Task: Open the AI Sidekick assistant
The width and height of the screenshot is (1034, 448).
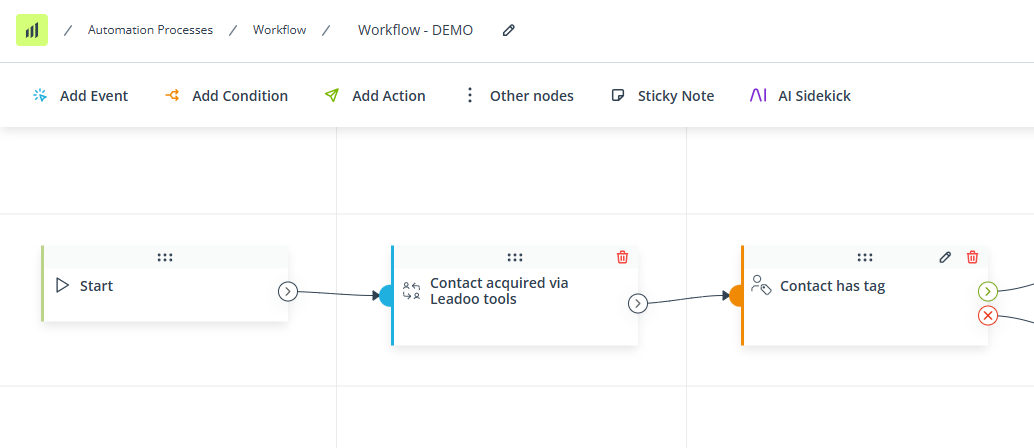Action: click(800, 96)
